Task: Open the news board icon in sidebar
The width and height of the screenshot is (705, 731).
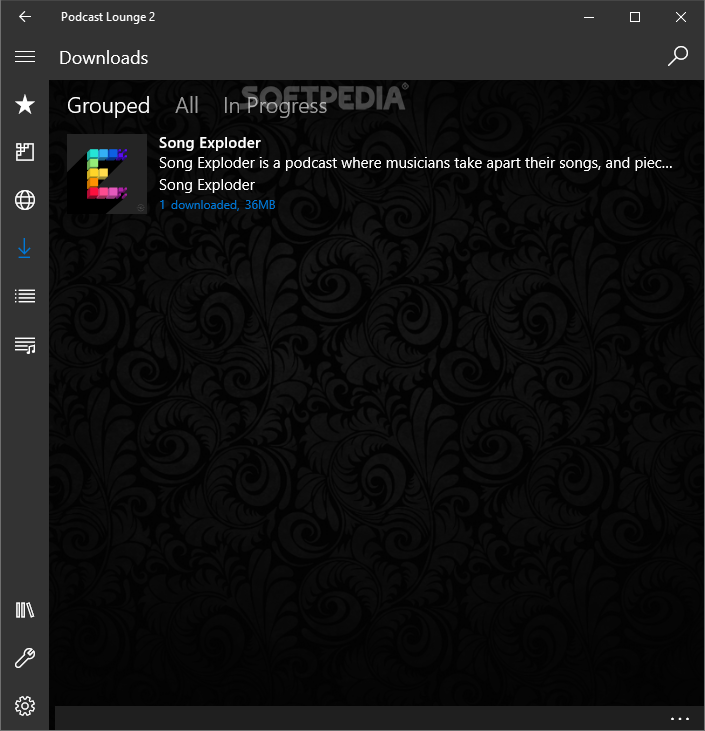Action: [25, 152]
